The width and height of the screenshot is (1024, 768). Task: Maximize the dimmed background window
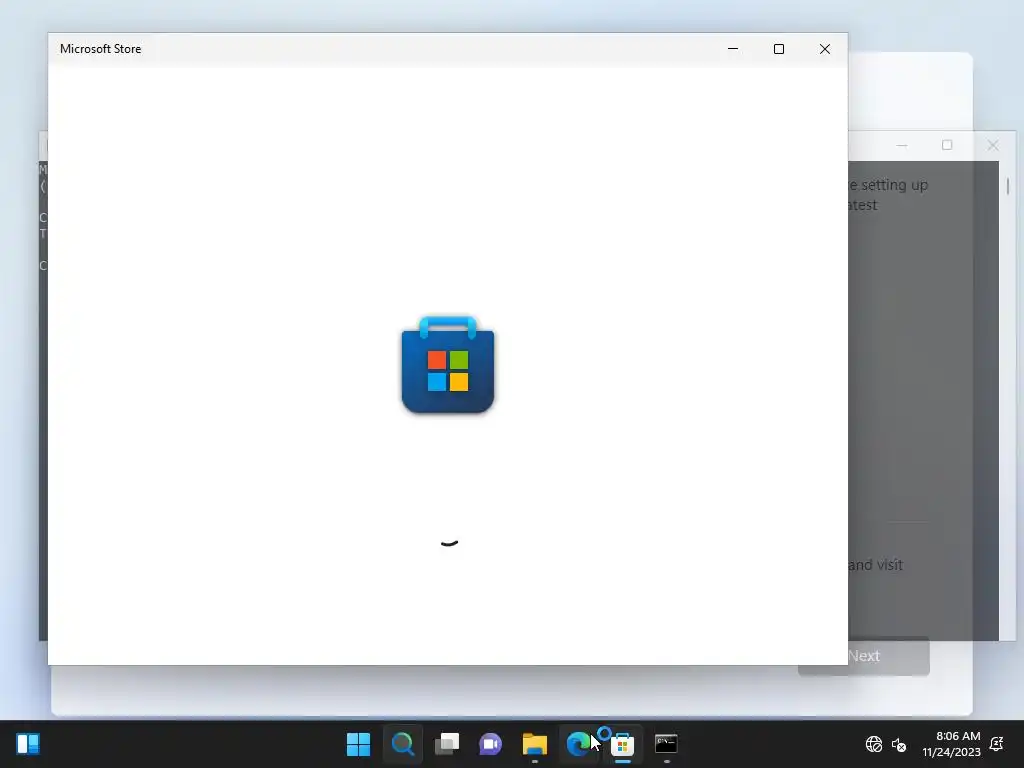point(947,145)
